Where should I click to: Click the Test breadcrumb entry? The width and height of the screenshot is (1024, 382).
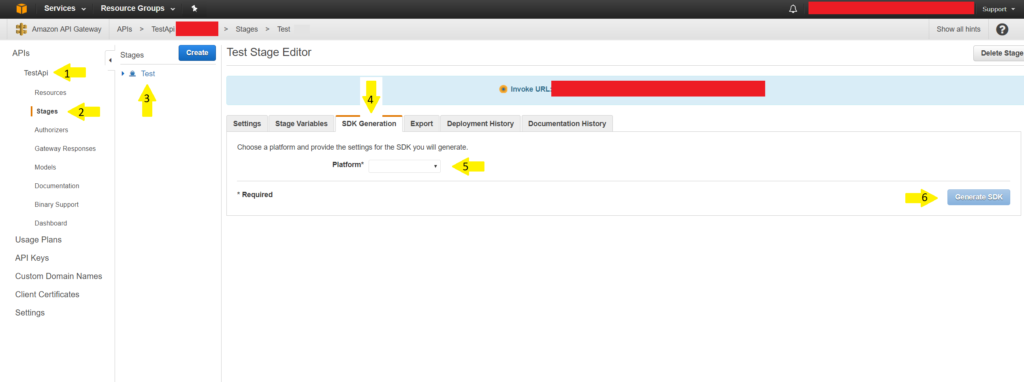coord(283,29)
